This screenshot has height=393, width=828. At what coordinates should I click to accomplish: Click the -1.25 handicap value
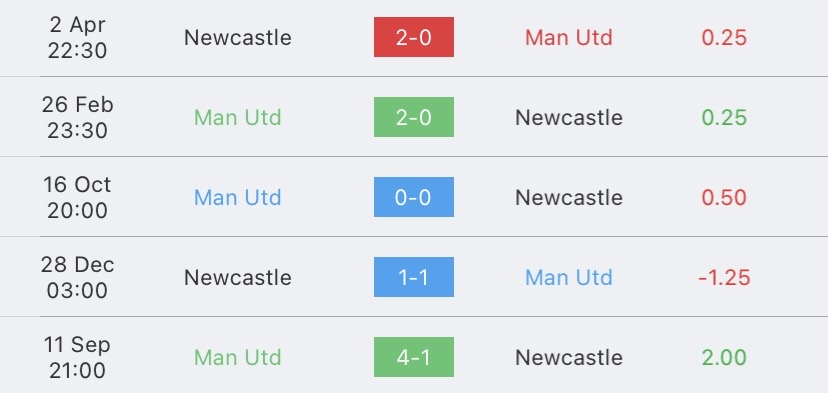(x=724, y=277)
